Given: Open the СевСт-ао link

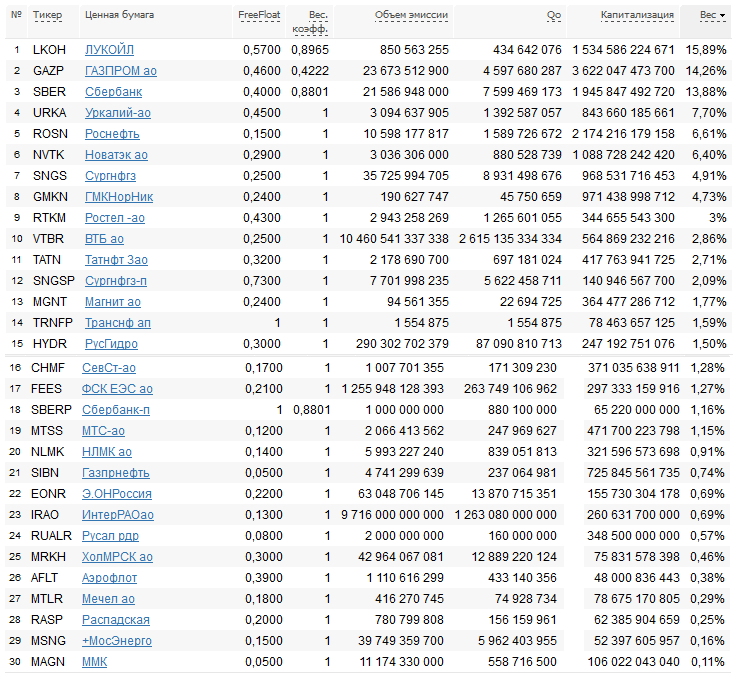Looking at the screenshot, I should click(109, 368).
